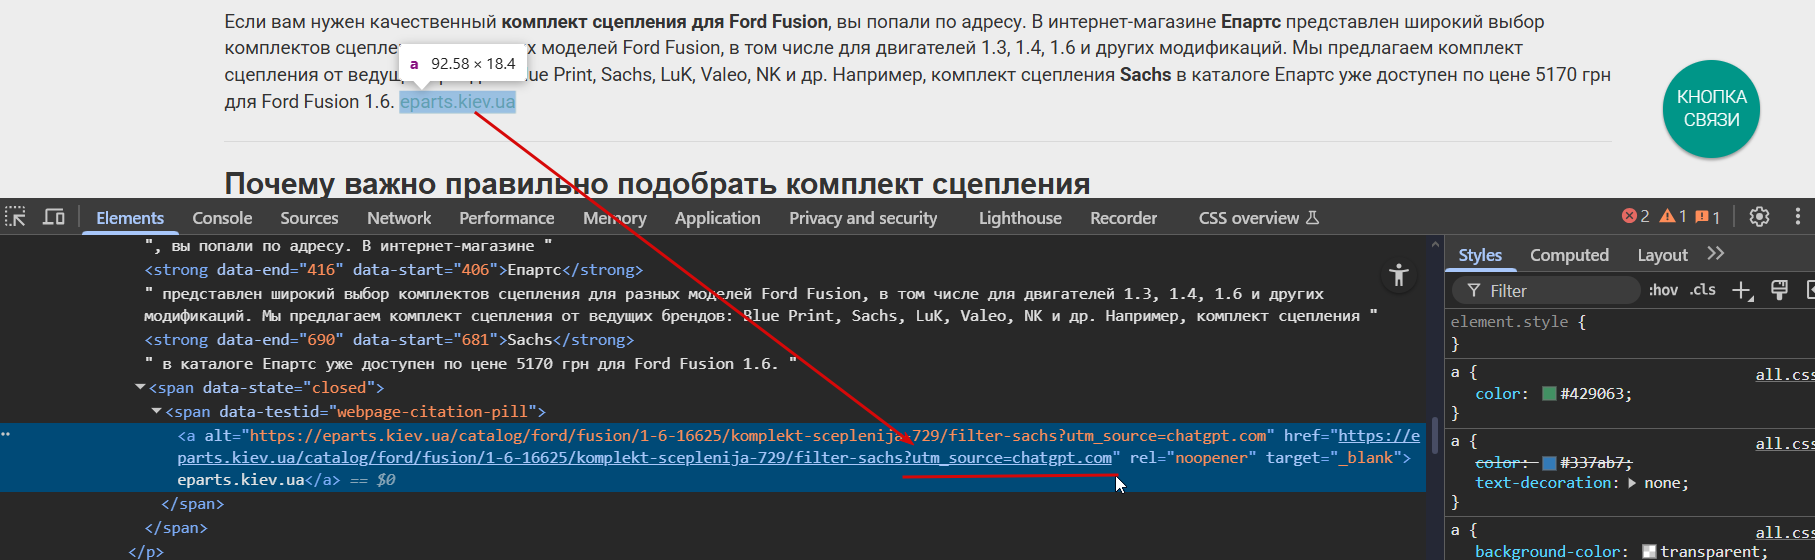Open the Recorder tab
1815x560 pixels.
click(x=1123, y=218)
